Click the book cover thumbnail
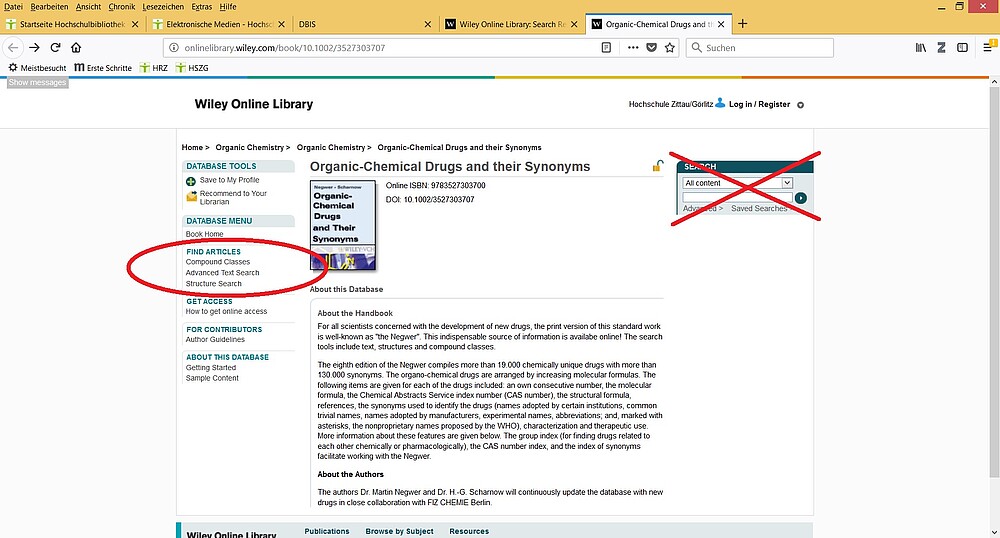1000x538 pixels. (342, 225)
